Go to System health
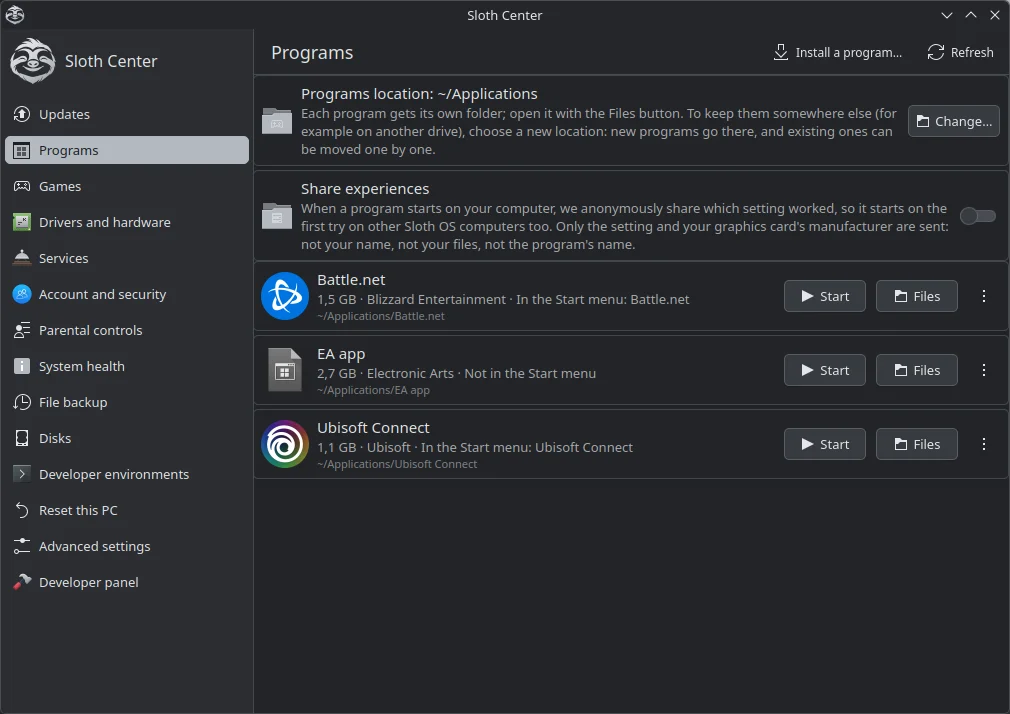Screen dimensions: 1010x714 click(127, 366)
